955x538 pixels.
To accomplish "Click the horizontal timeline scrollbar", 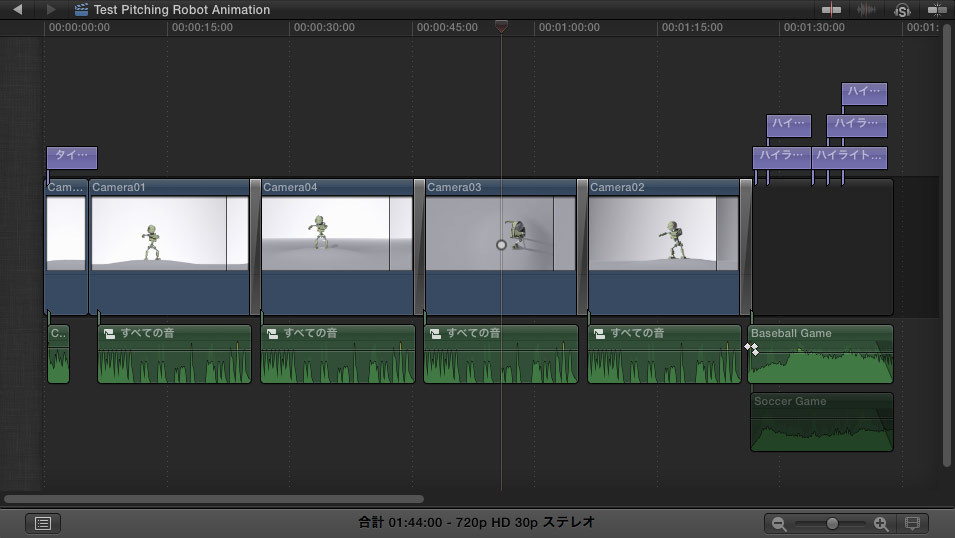I will click(214, 499).
